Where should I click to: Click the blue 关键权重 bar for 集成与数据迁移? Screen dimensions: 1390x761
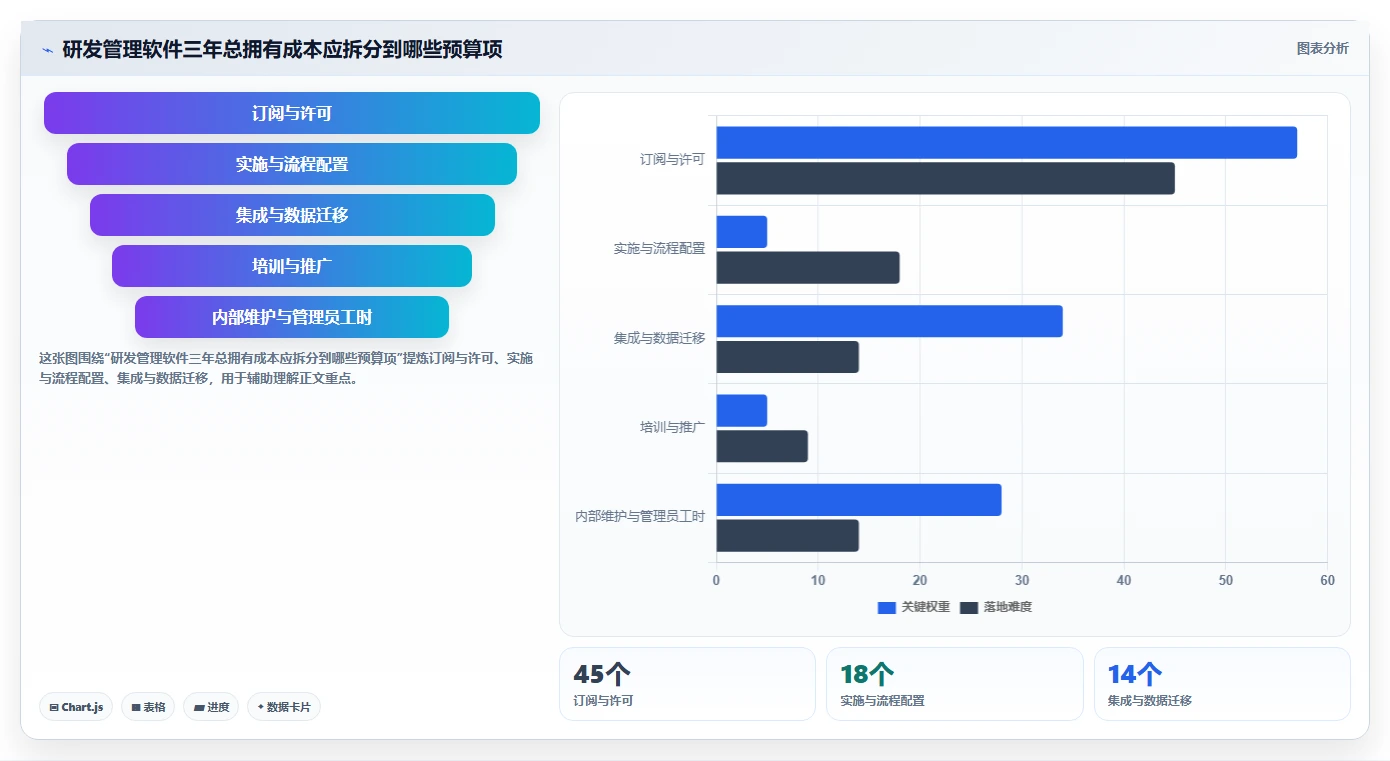[889, 321]
